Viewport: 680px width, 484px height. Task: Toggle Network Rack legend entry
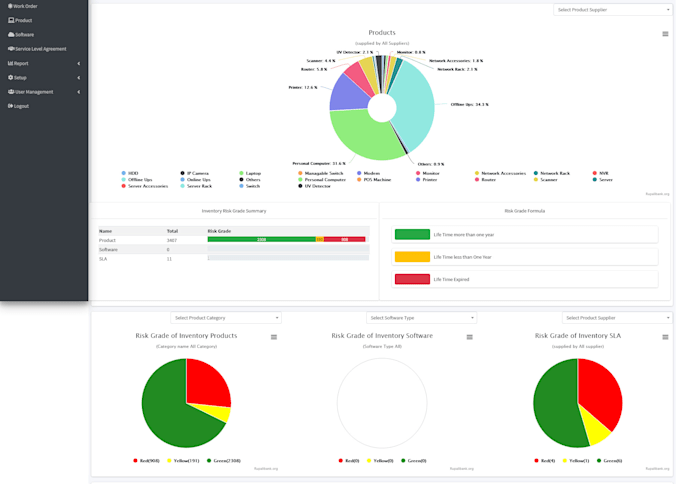pos(552,173)
